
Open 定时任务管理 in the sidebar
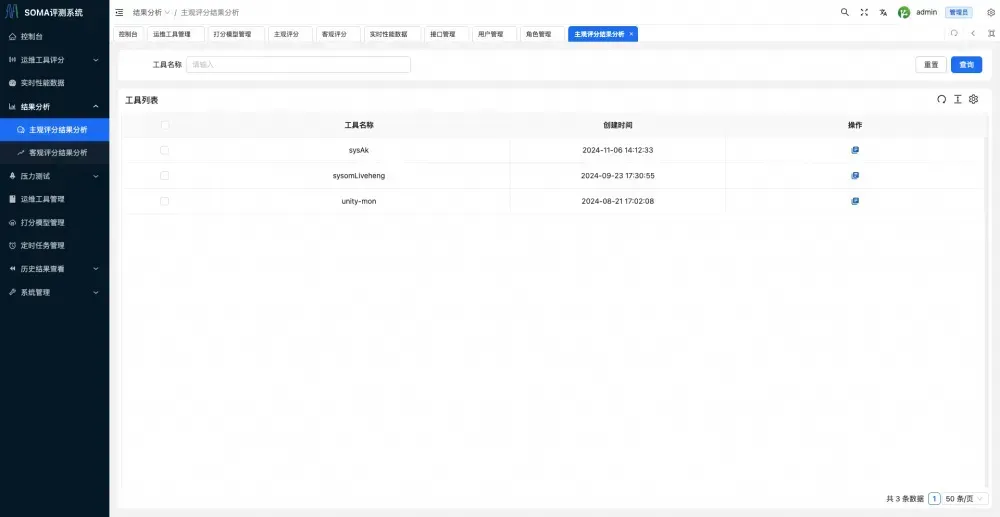54,245
